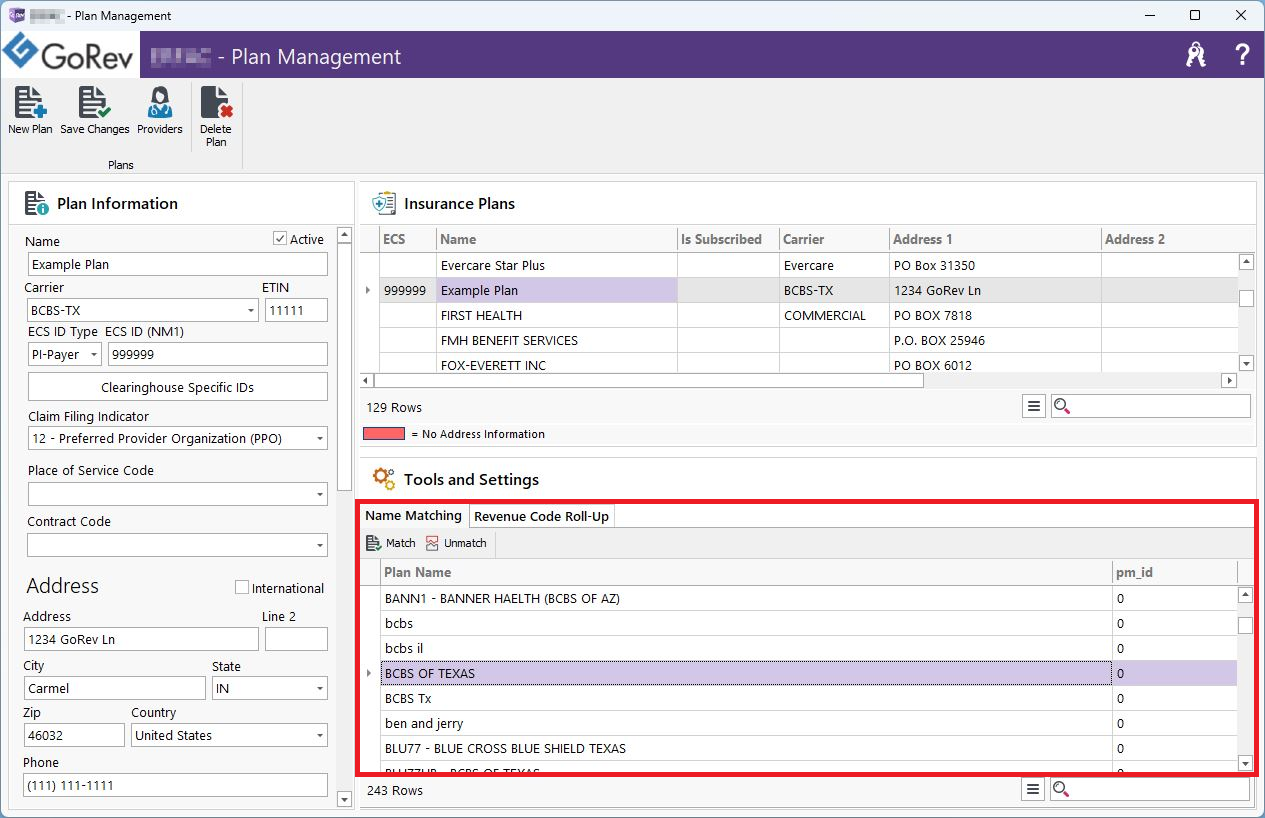The height and width of the screenshot is (818, 1265).
Task: Sort by the Name column header
Action: point(557,239)
